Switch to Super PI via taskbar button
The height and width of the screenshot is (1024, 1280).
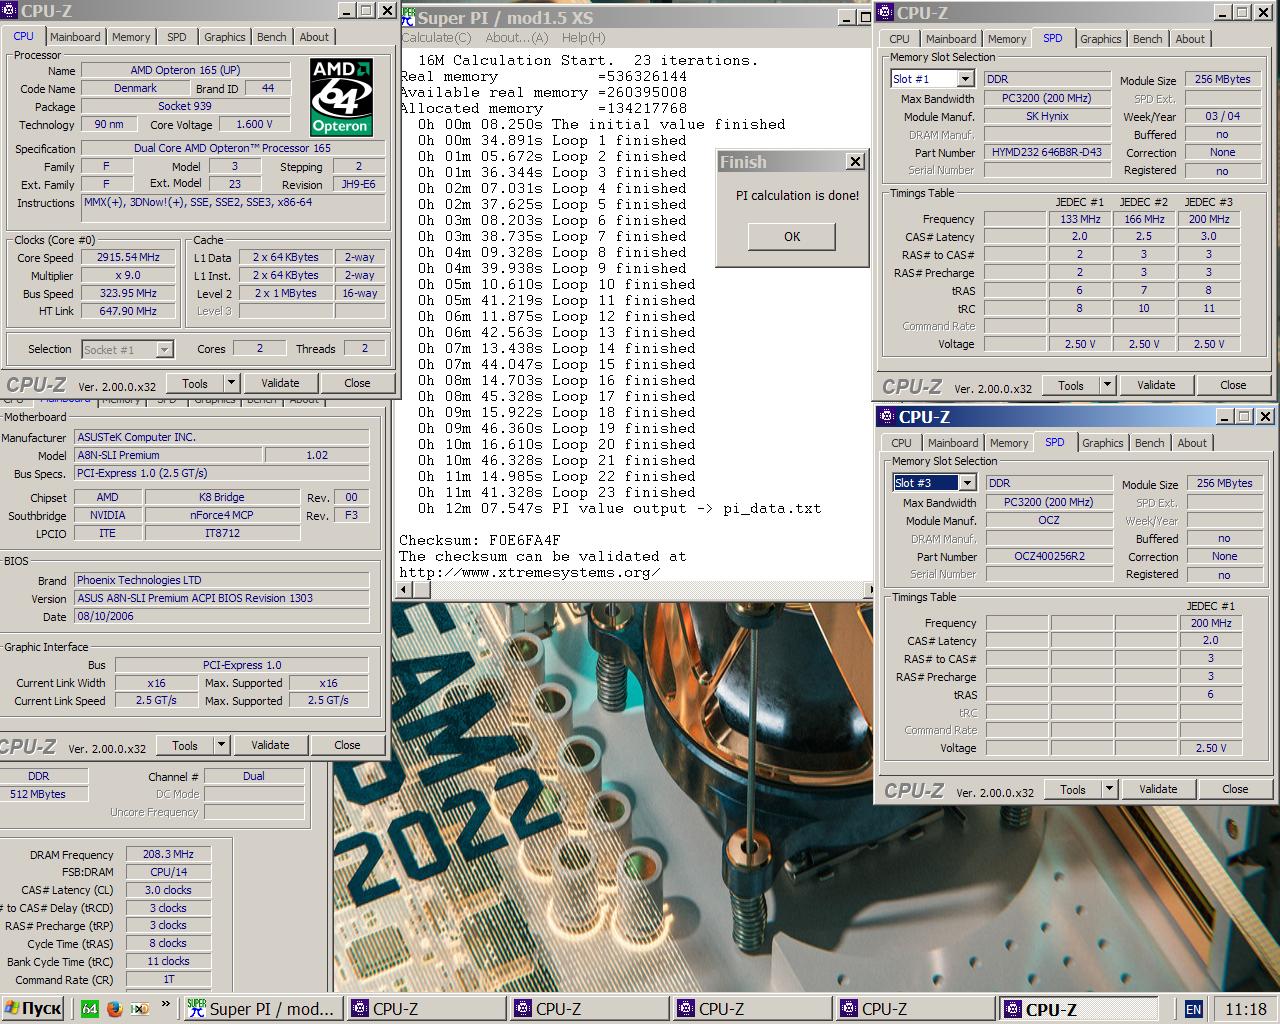pyautogui.click(x=263, y=1009)
